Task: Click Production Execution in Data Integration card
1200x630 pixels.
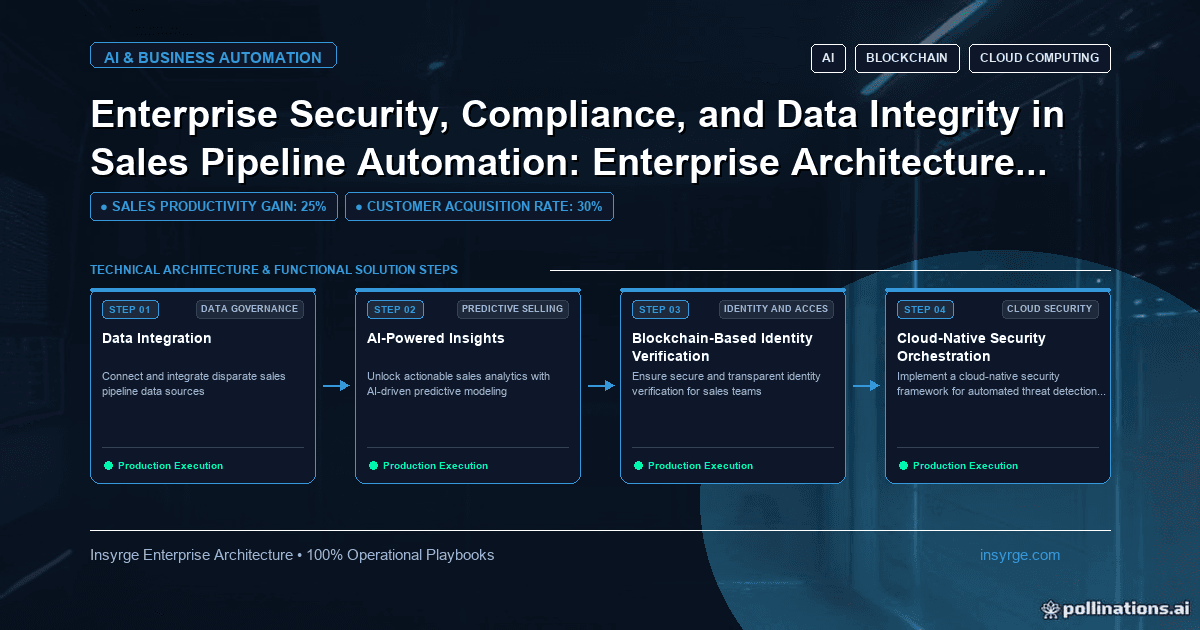Action: tap(170, 466)
